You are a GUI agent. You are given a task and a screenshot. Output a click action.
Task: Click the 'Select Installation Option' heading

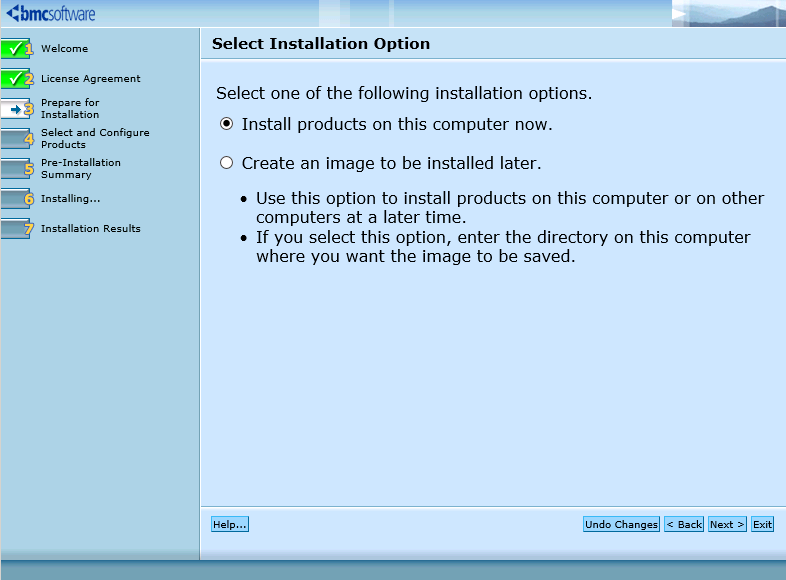(x=321, y=44)
